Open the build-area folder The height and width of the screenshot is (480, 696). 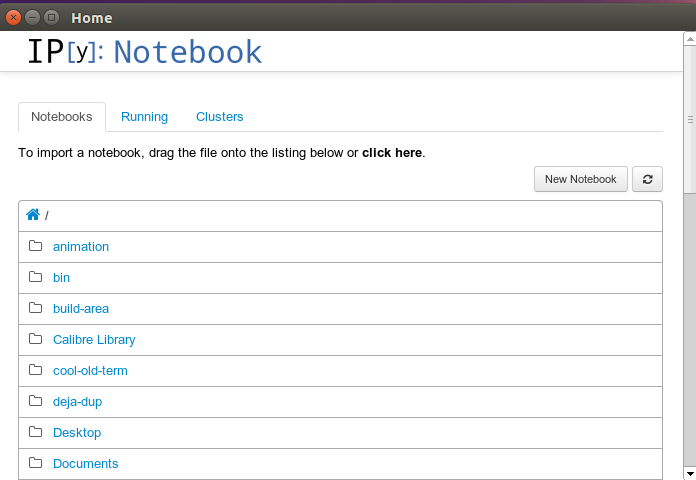coord(81,309)
